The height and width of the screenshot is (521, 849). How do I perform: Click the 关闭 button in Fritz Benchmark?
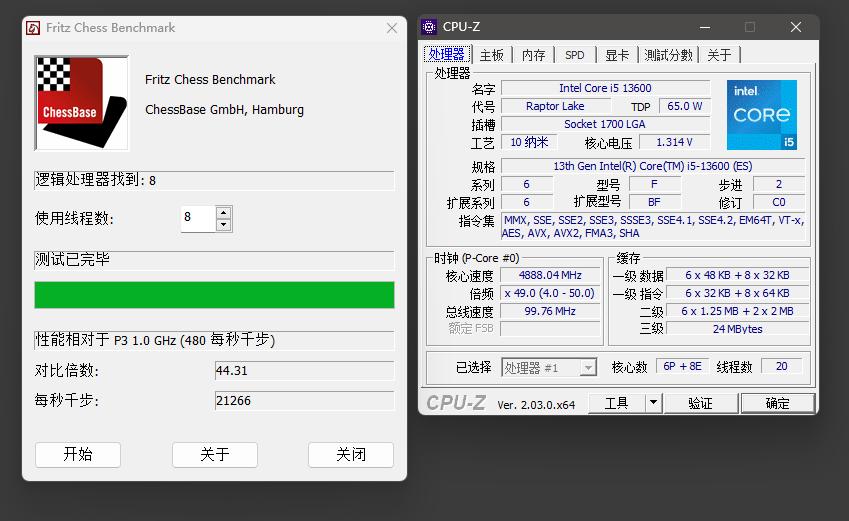[351, 454]
